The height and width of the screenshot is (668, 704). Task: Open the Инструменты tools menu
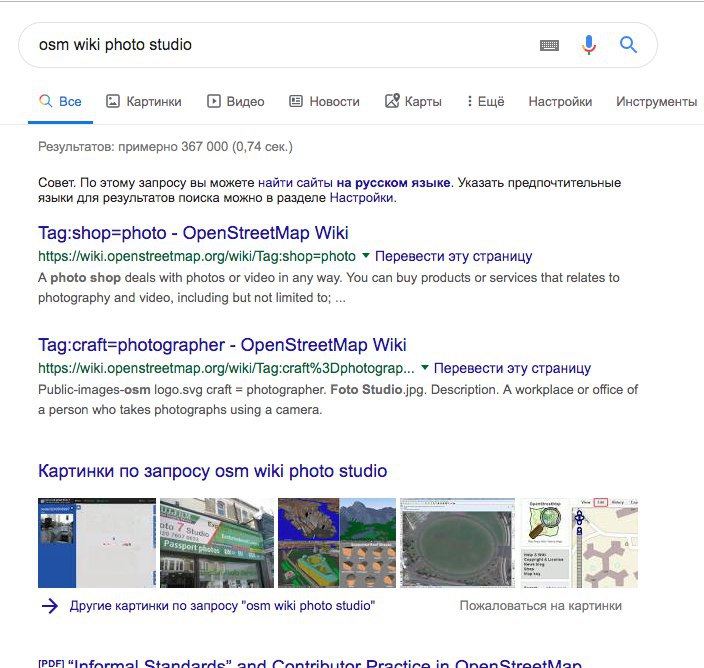(656, 101)
